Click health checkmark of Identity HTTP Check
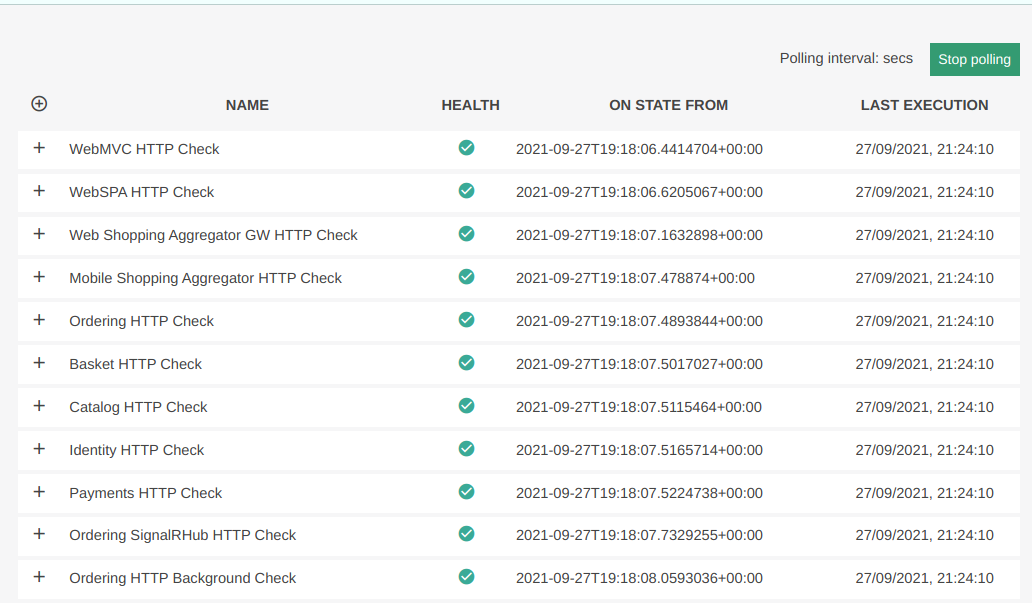This screenshot has width=1032, height=603. coord(467,449)
